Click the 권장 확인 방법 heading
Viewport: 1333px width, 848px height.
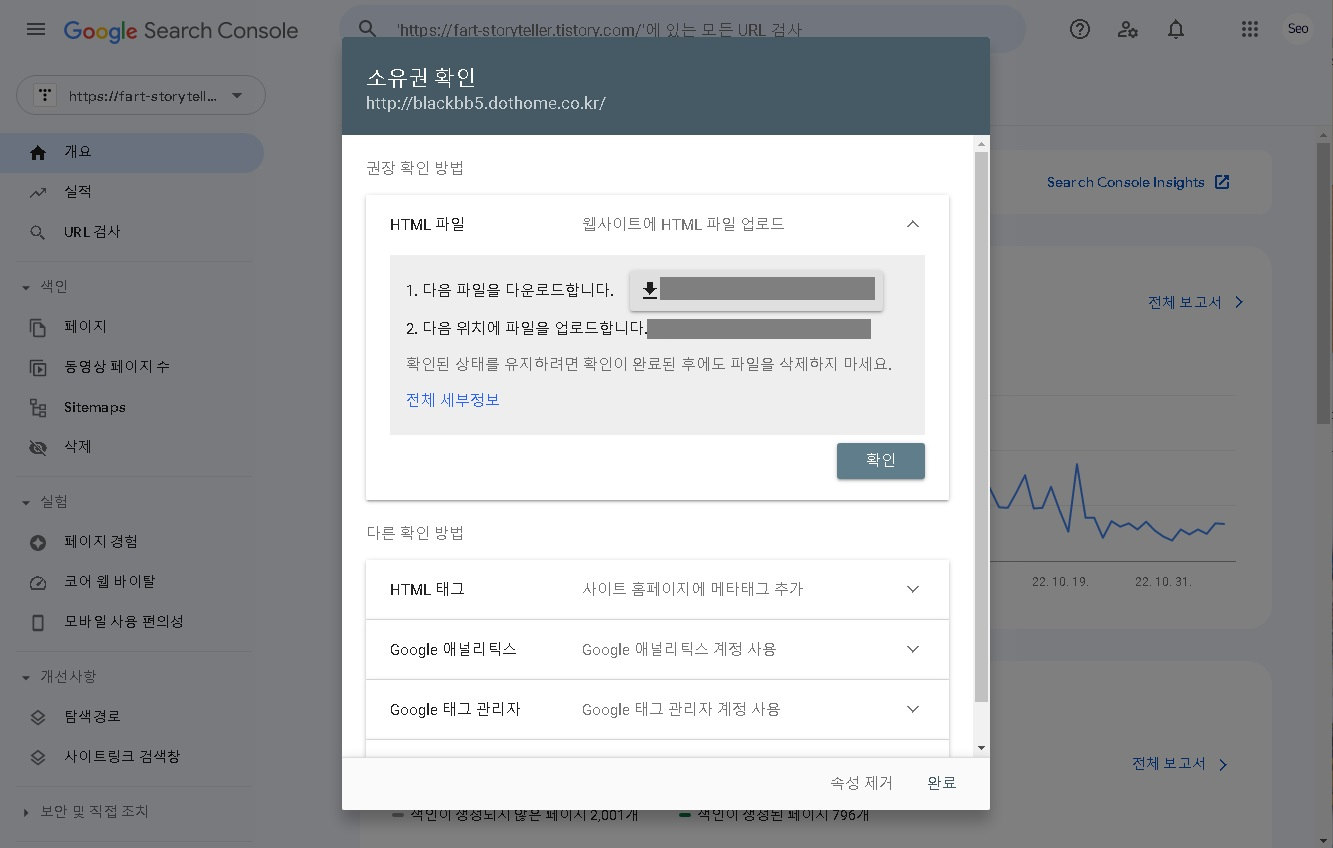click(x=415, y=168)
